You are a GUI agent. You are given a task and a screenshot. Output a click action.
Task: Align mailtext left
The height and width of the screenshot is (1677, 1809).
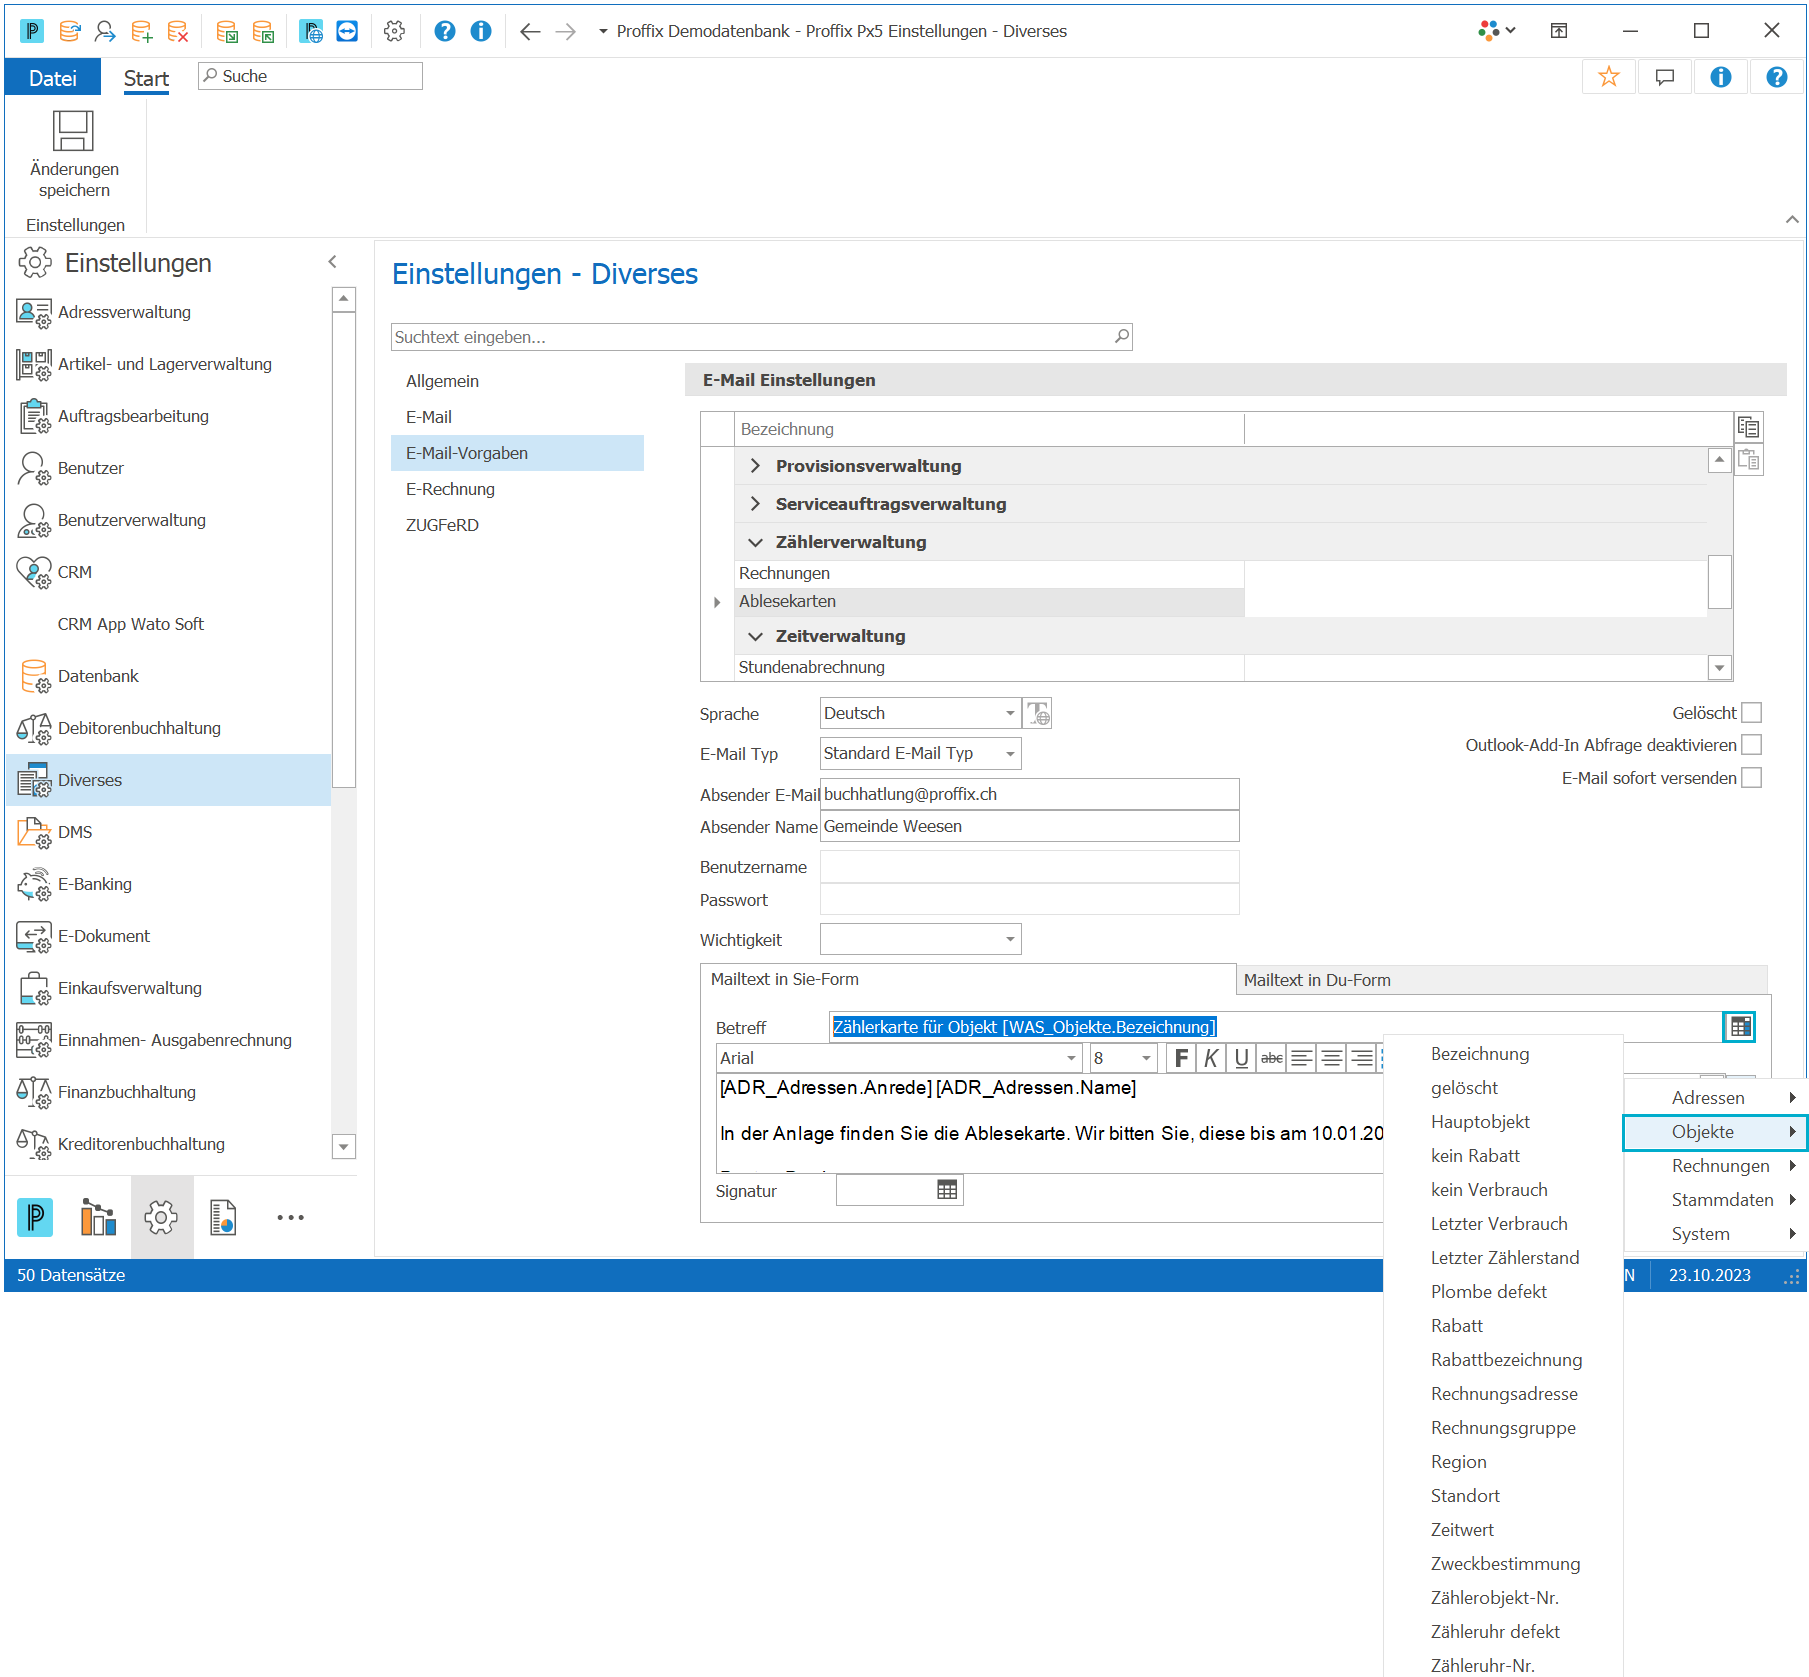tap(1301, 1058)
